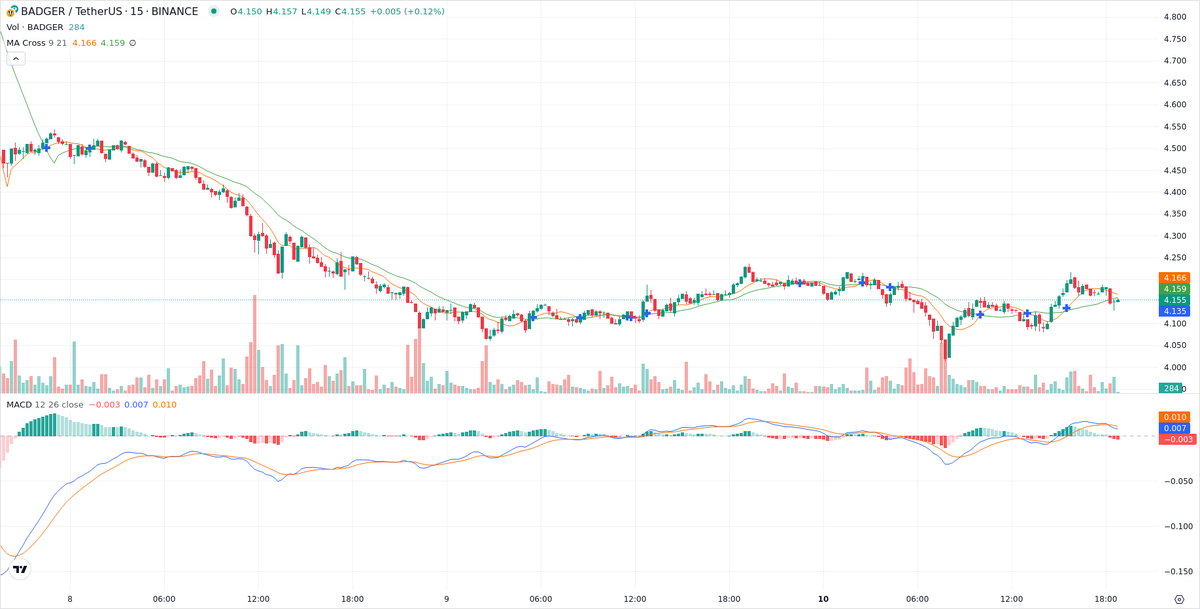Click the BADGER coin logo icon
Image resolution: width=1200 pixels, height=609 pixels.
(x=12, y=11)
